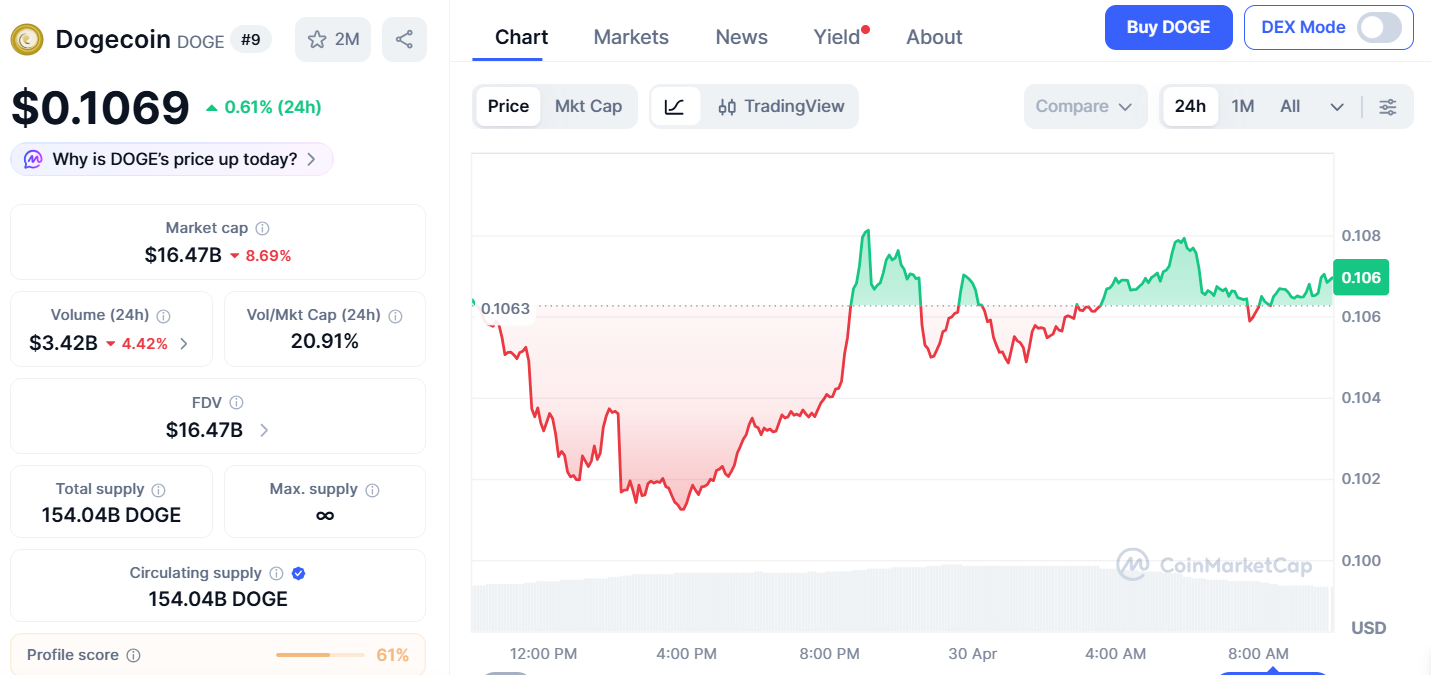Expand more time range options chevron
Viewport: 1431px width, 675px height.
pyautogui.click(x=1337, y=107)
